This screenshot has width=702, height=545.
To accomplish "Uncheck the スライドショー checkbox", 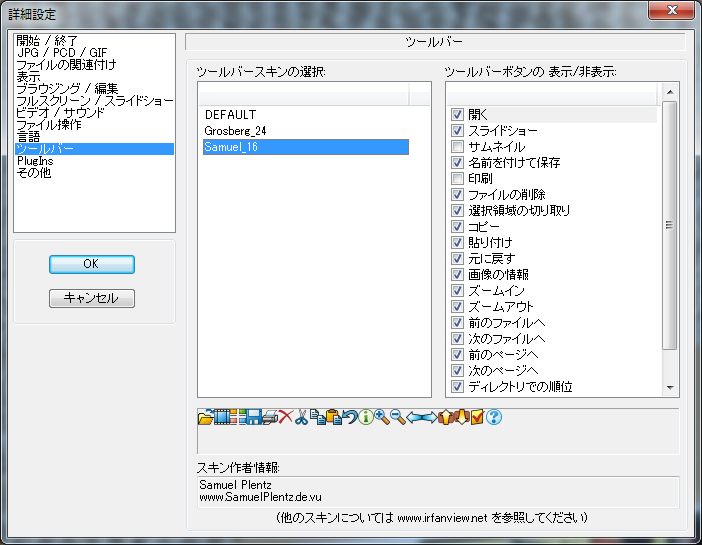I will pos(457,131).
